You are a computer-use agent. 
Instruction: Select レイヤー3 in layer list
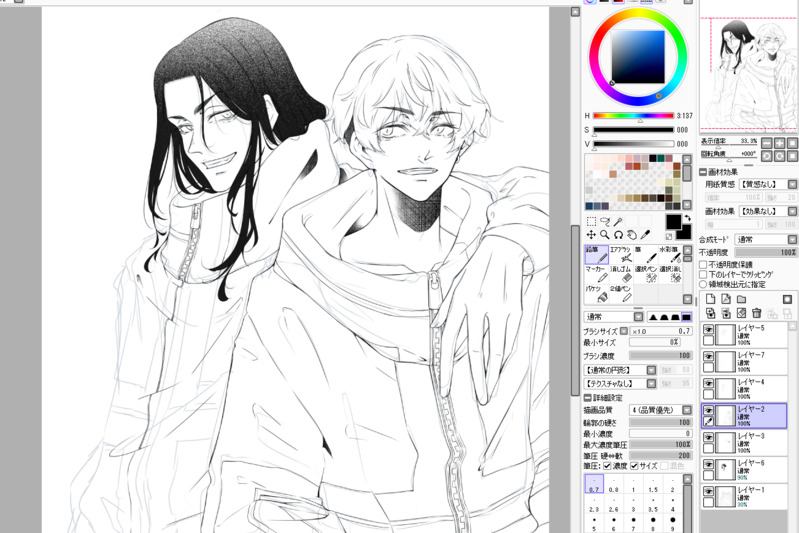(x=744, y=443)
